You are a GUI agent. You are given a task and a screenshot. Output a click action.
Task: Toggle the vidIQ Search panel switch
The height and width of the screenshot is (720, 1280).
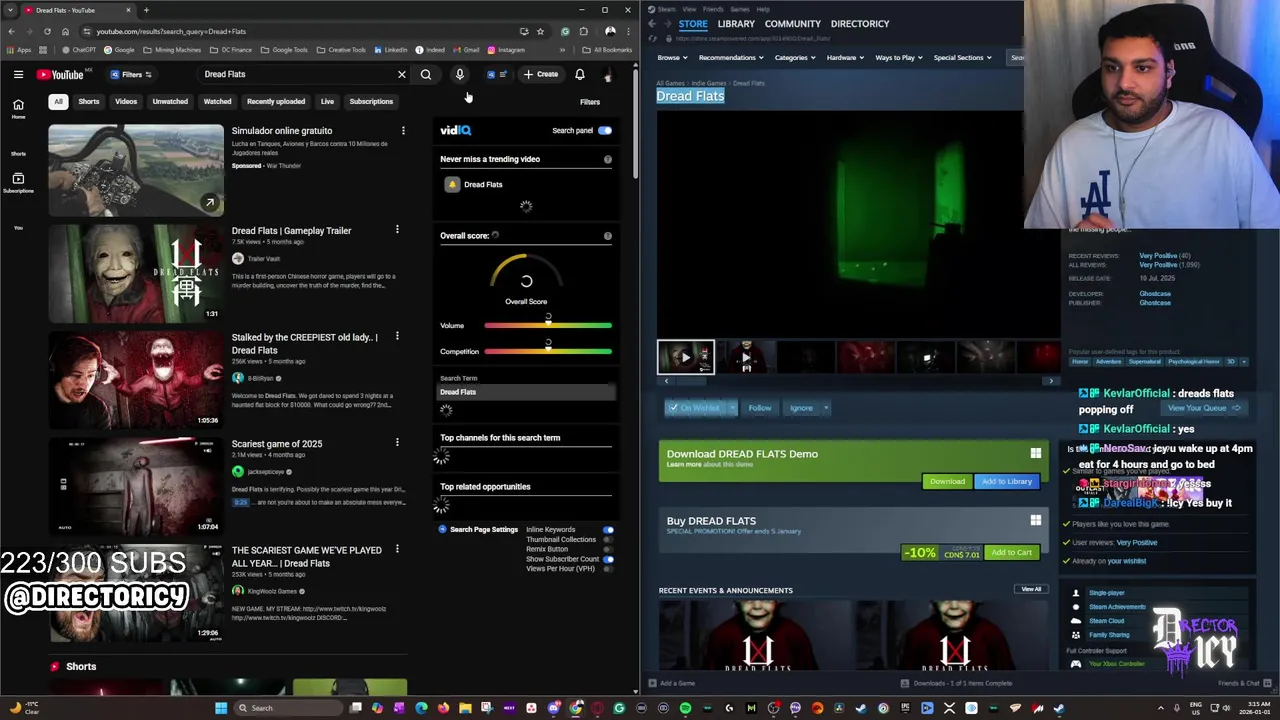(604, 130)
